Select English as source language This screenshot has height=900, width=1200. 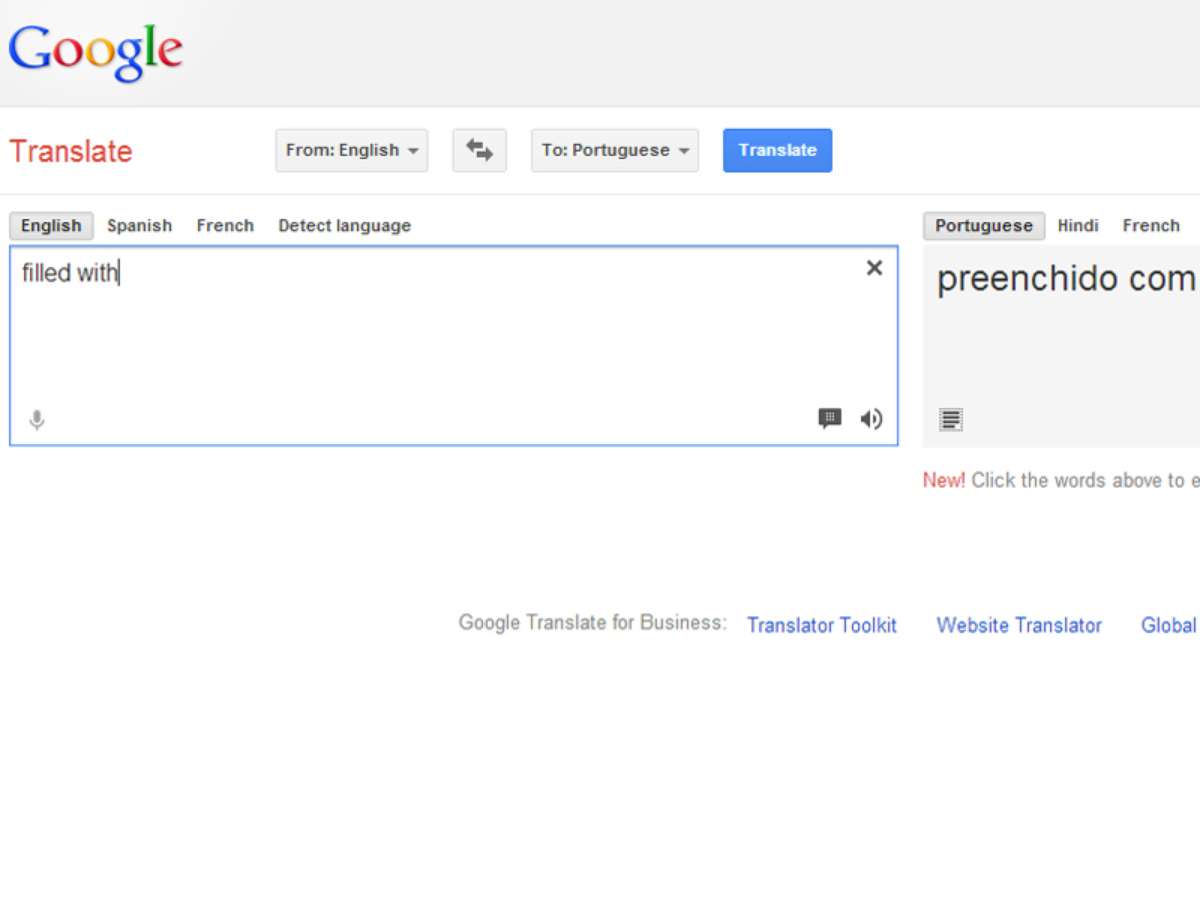(x=51, y=226)
